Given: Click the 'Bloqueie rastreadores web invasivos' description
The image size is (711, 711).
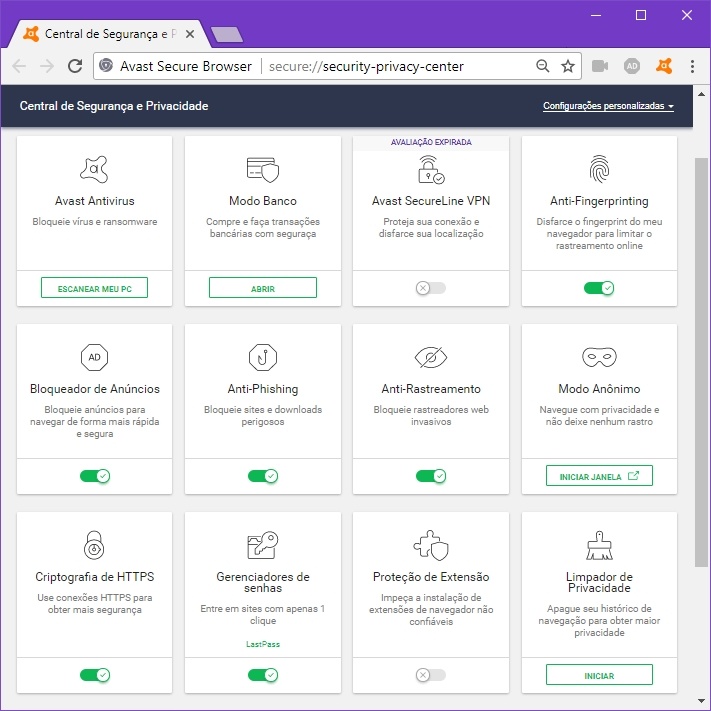Looking at the screenshot, I should [431, 415].
